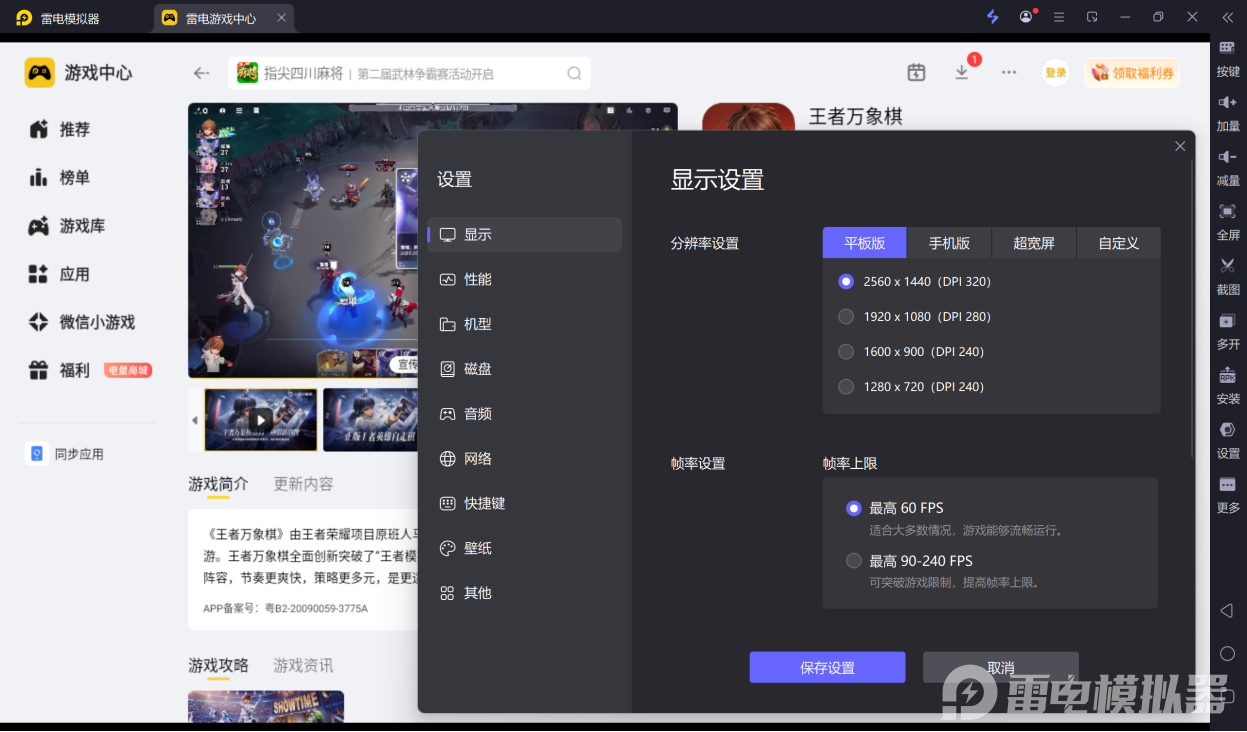Click the Android back triangle button

(1227, 610)
